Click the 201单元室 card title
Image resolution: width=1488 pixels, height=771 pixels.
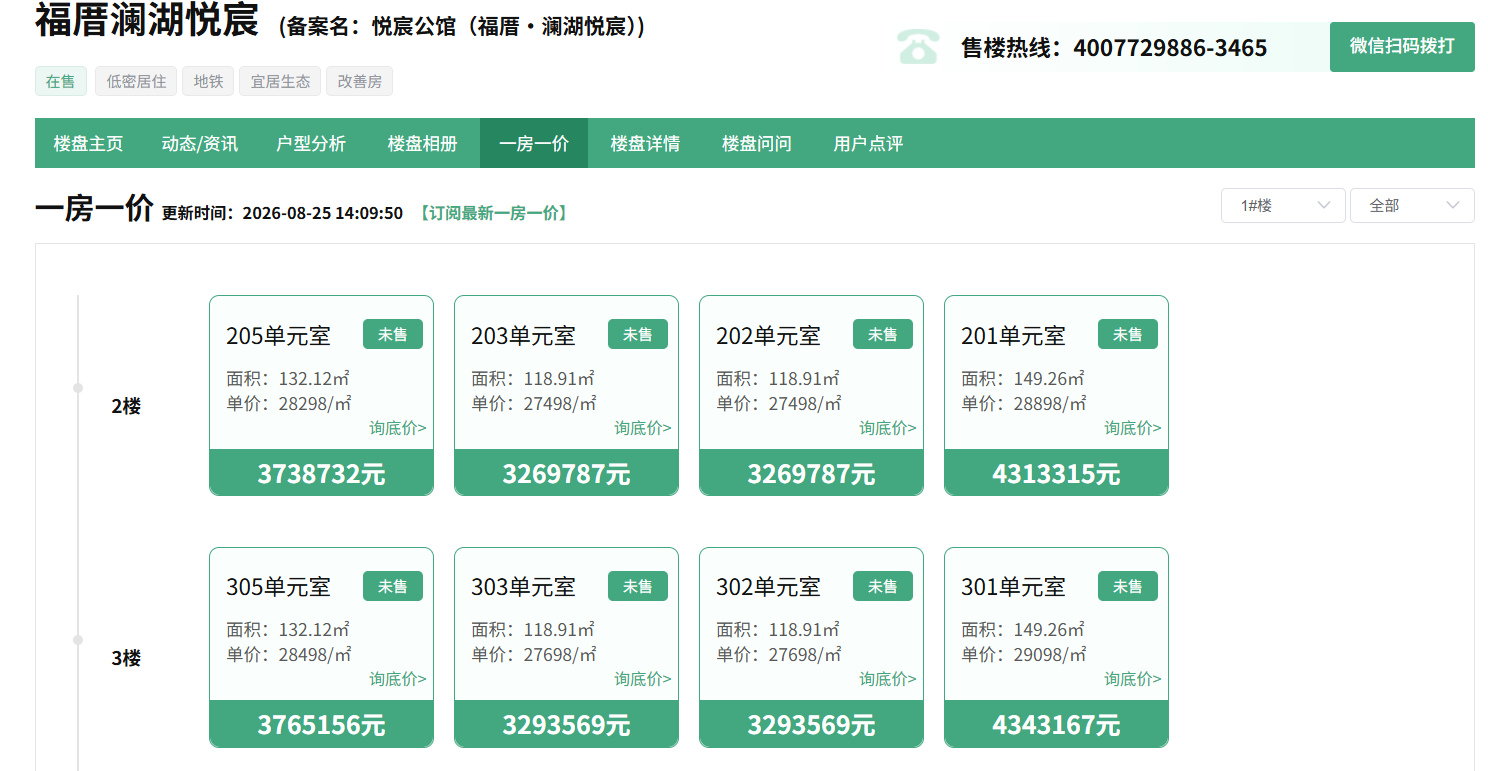click(1013, 336)
